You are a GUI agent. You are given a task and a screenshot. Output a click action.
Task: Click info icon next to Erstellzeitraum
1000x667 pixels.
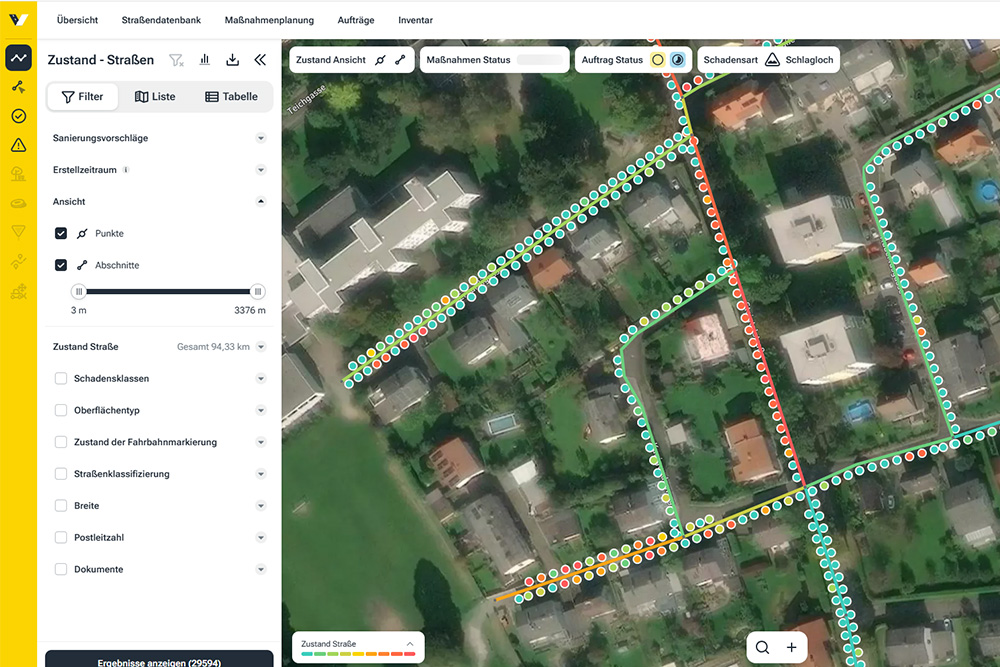pos(126,170)
